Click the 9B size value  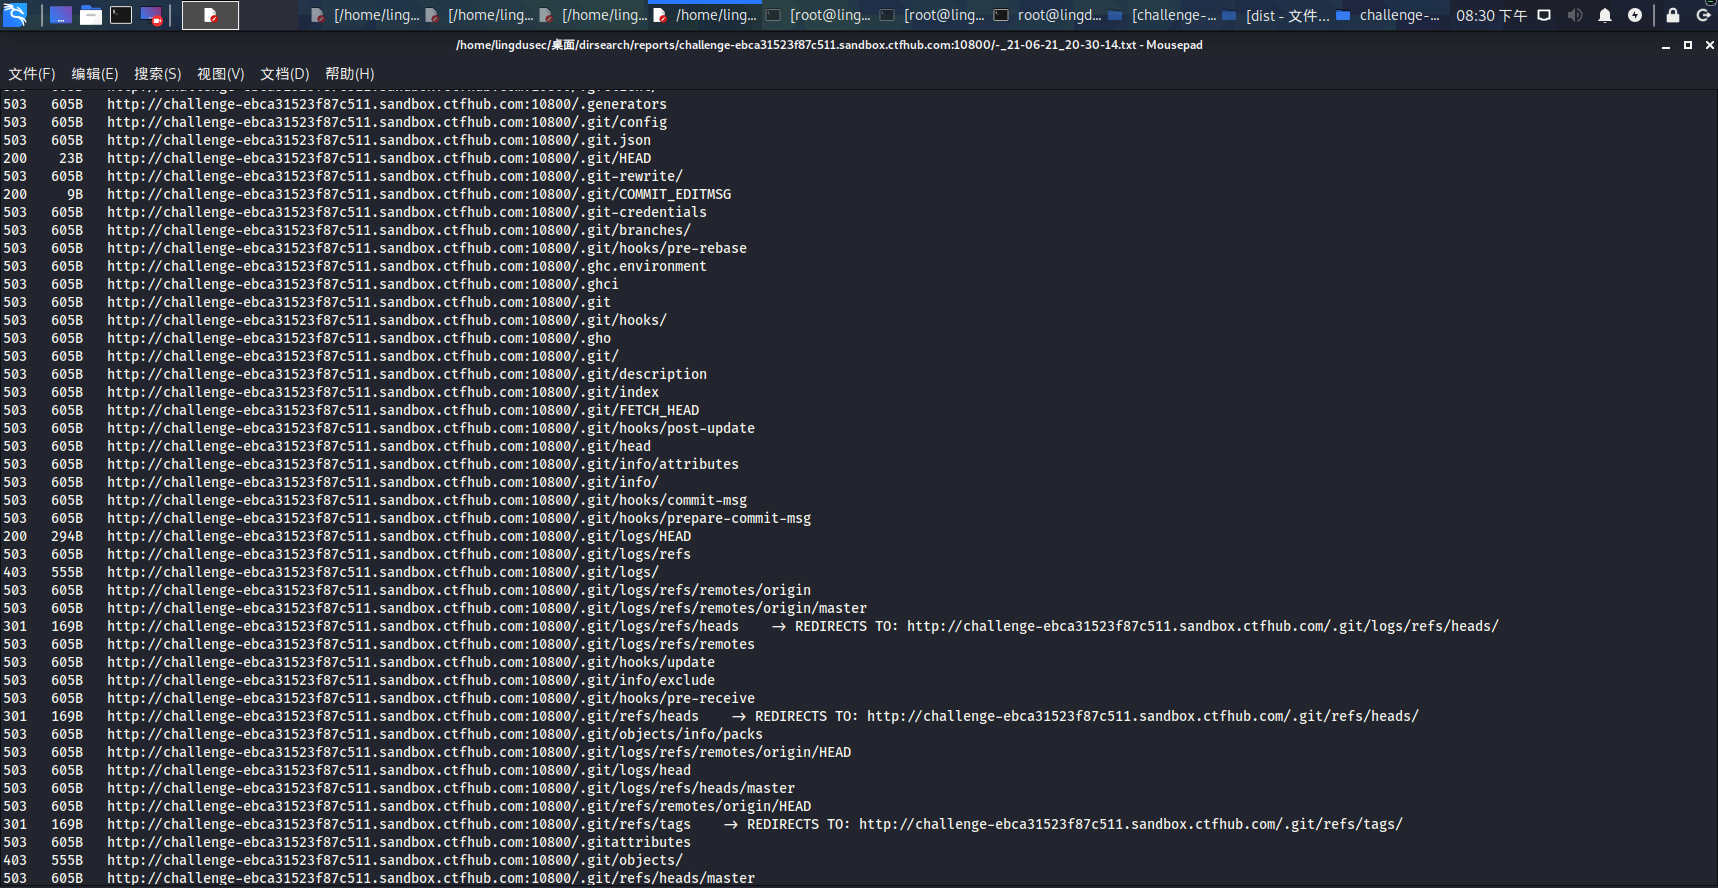(x=75, y=194)
